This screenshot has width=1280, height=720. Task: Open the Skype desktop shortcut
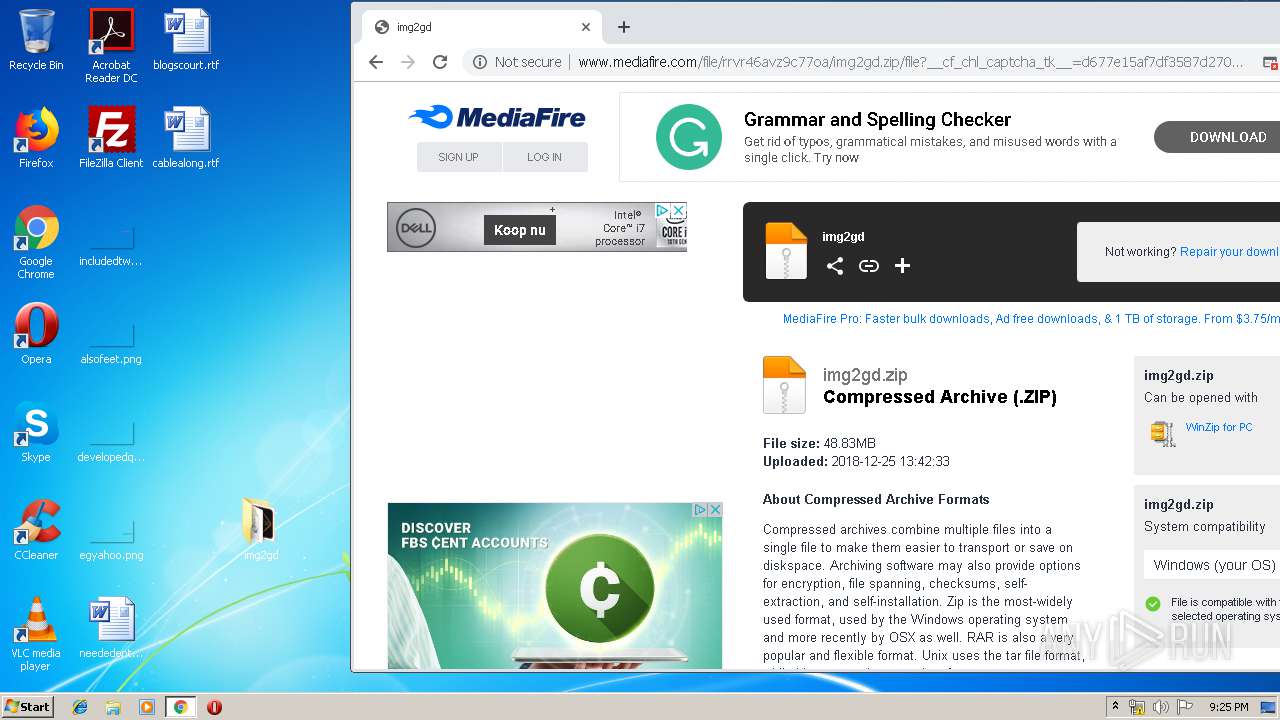tap(36, 432)
